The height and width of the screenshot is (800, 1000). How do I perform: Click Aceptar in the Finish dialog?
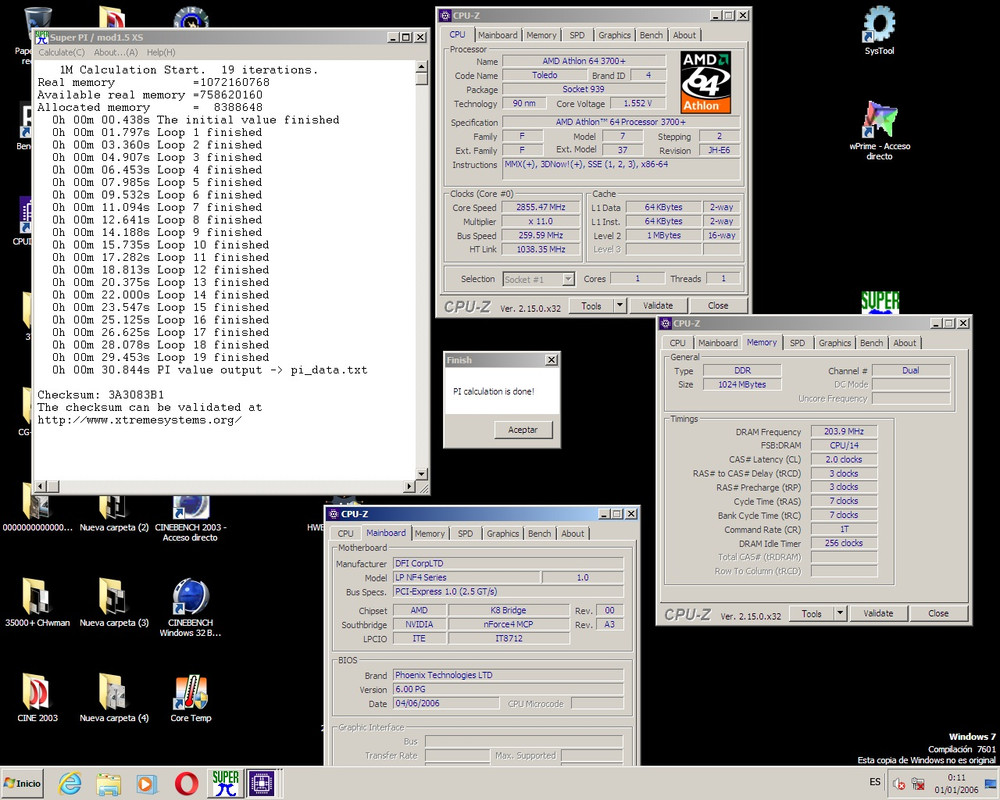click(x=523, y=430)
